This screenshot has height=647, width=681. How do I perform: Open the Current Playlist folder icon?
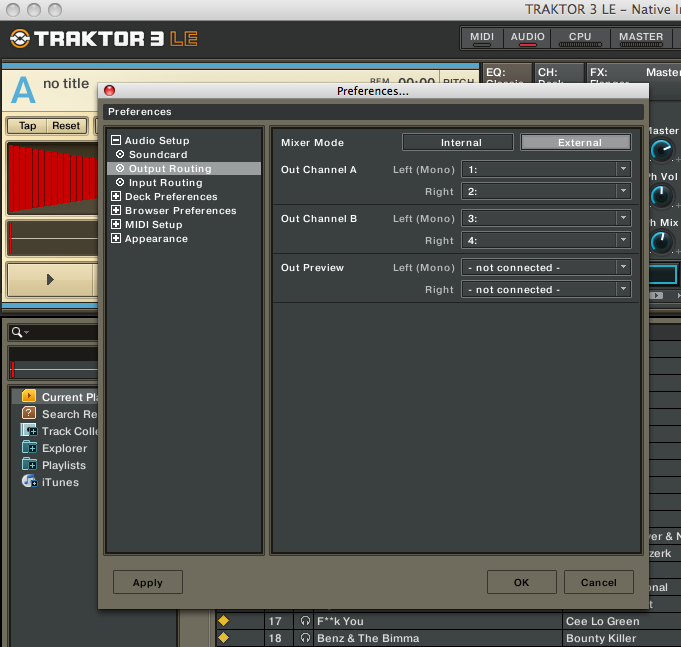point(29,396)
